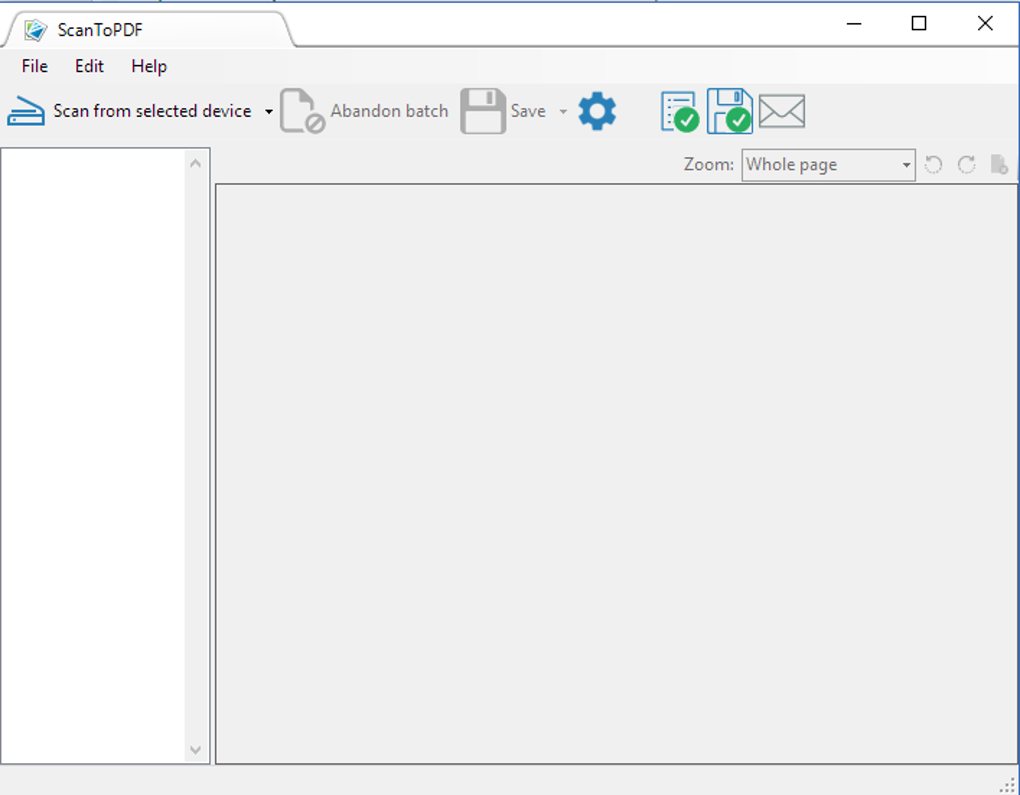
Task: Click the rotate counterclockwise icon
Action: (x=933, y=165)
